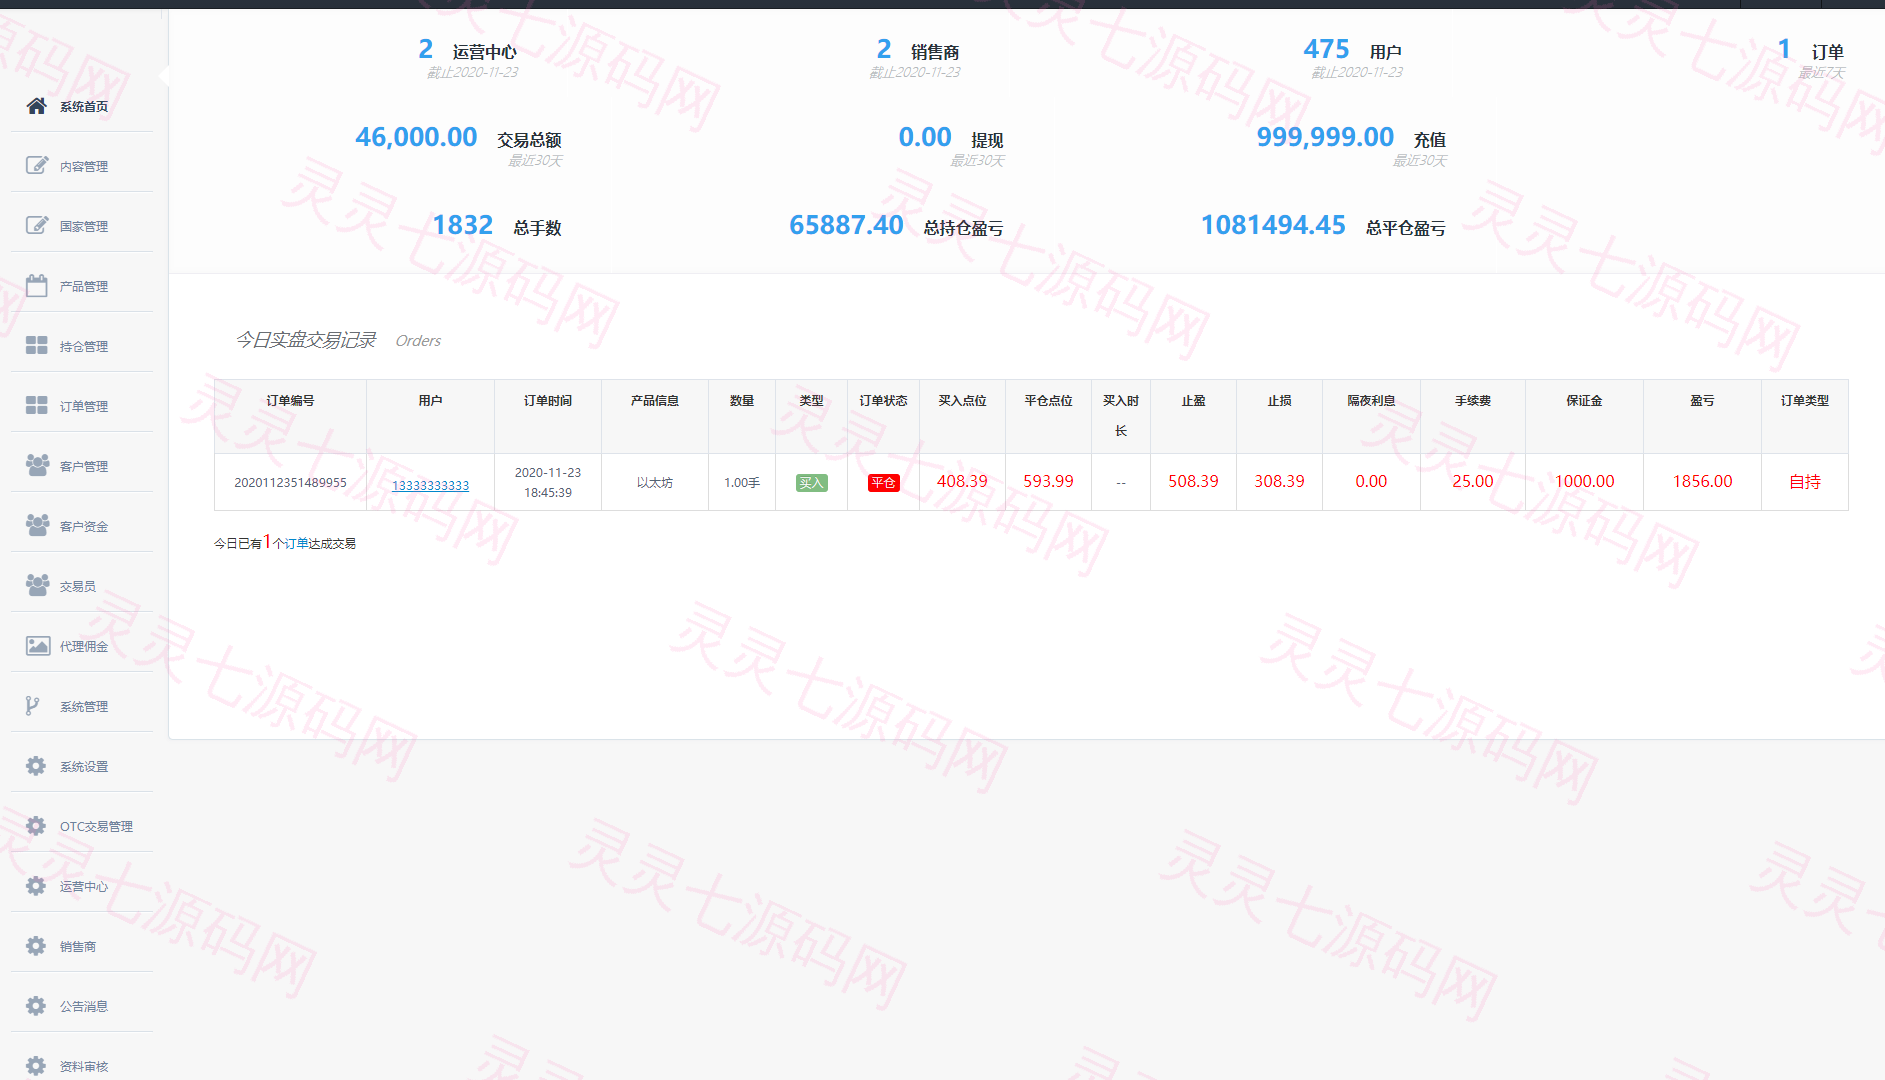
Task: Click the 475 用户 statistic
Action: point(1352,50)
